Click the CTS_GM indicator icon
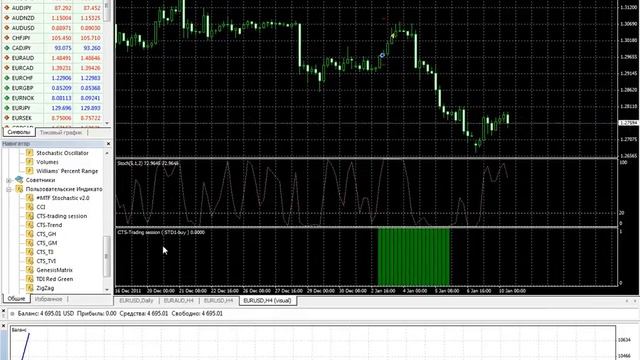The height and width of the screenshot is (360, 640). click(29, 243)
